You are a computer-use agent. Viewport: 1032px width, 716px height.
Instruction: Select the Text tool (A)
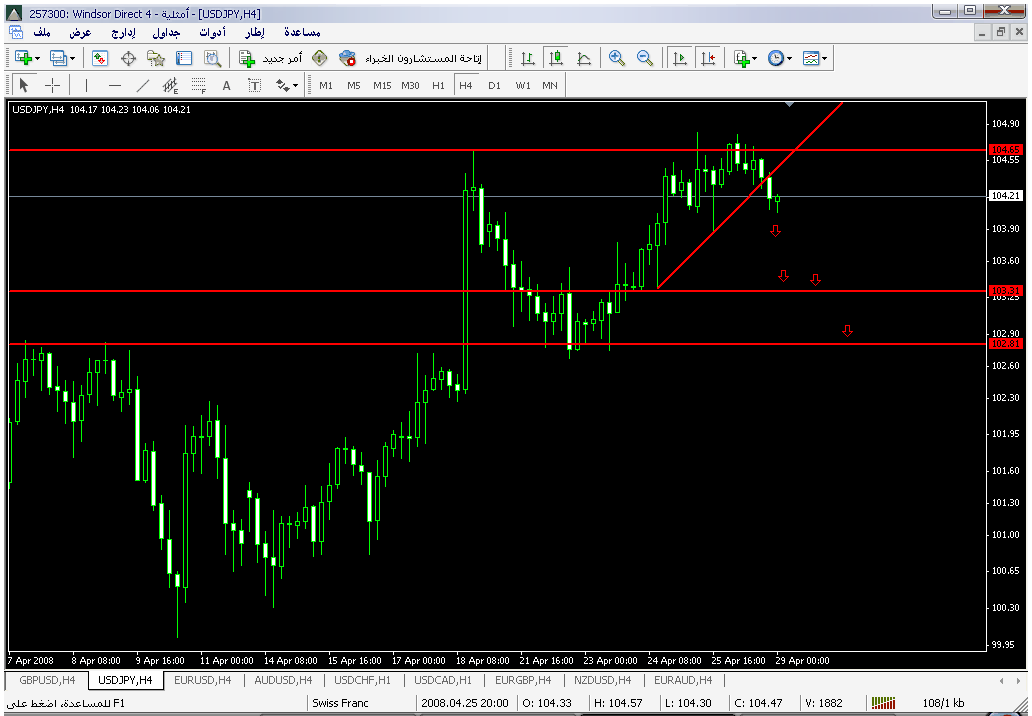226,85
